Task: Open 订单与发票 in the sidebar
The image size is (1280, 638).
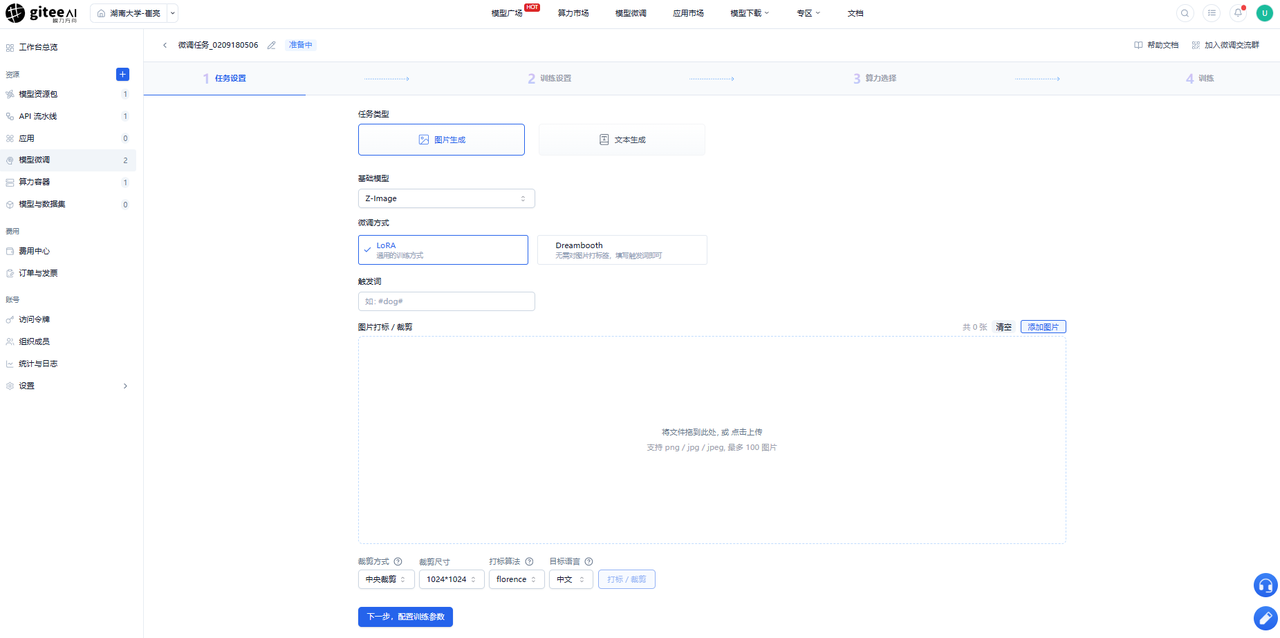Action: pyautogui.click(x=68, y=273)
